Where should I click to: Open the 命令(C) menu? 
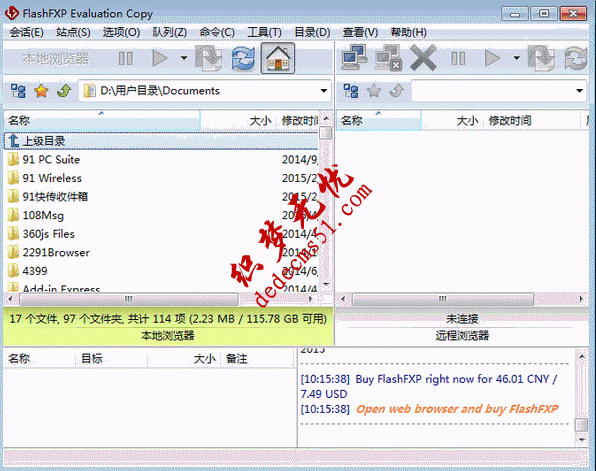click(x=217, y=32)
